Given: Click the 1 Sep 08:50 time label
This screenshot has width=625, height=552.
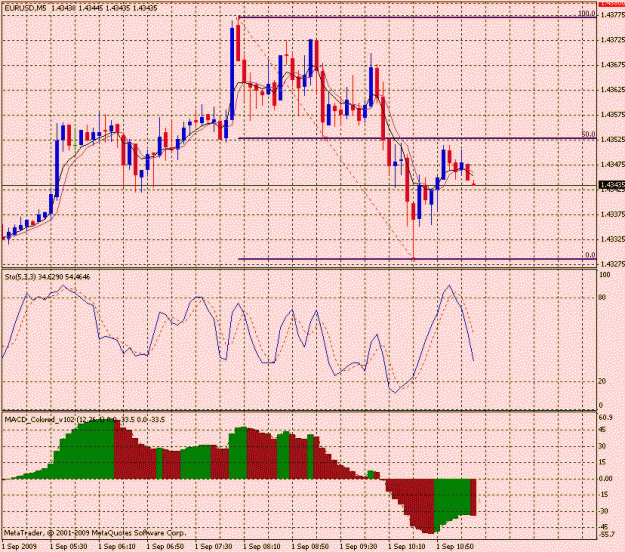Looking at the screenshot, I should pos(310,546).
